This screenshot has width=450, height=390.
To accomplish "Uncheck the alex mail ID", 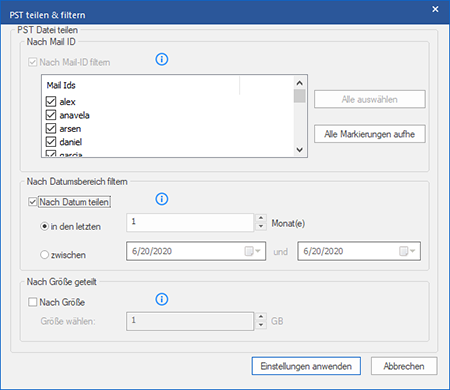I will pos(51,101).
